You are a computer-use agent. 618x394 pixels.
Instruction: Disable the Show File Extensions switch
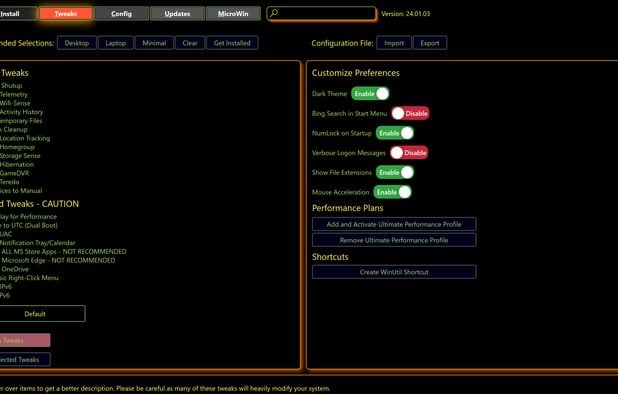[395, 172]
